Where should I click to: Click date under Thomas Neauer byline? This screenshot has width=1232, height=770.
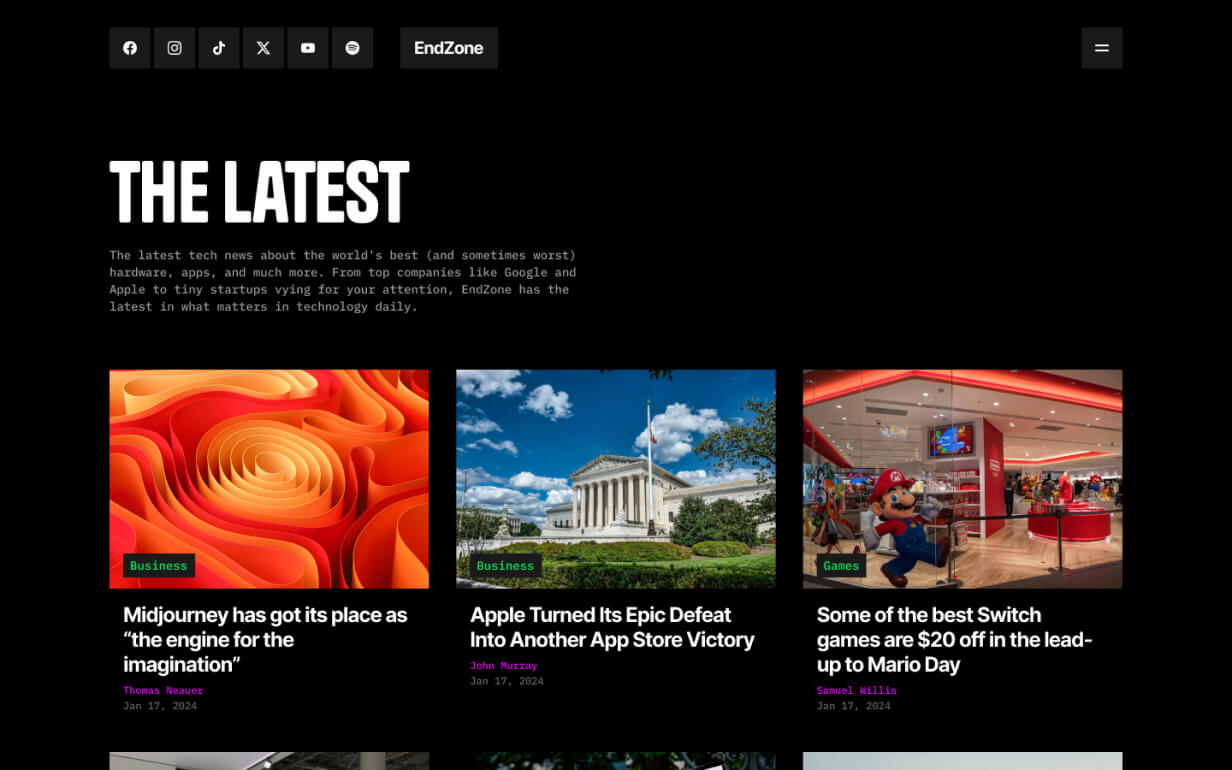point(160,706)
